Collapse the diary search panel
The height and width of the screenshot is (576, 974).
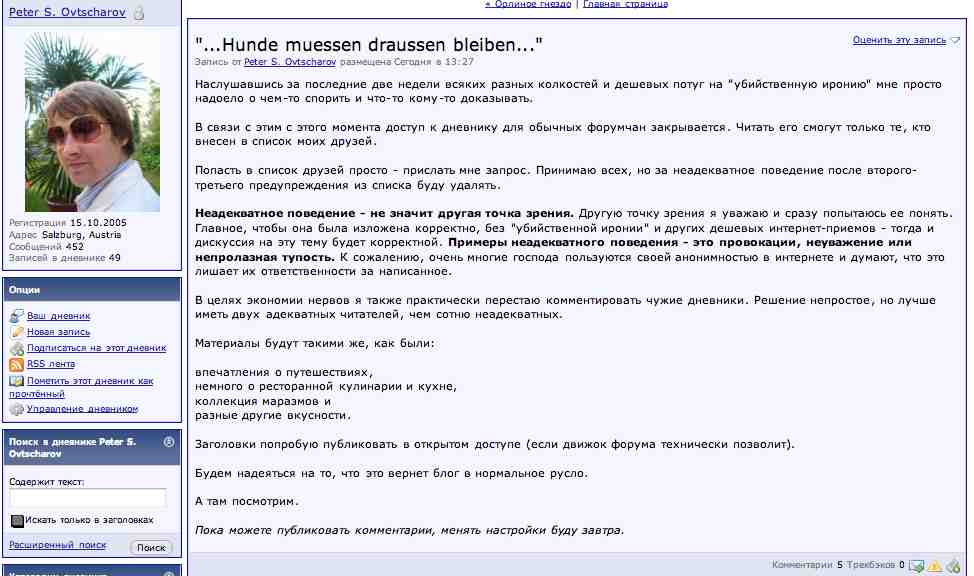tap(169, 441)
